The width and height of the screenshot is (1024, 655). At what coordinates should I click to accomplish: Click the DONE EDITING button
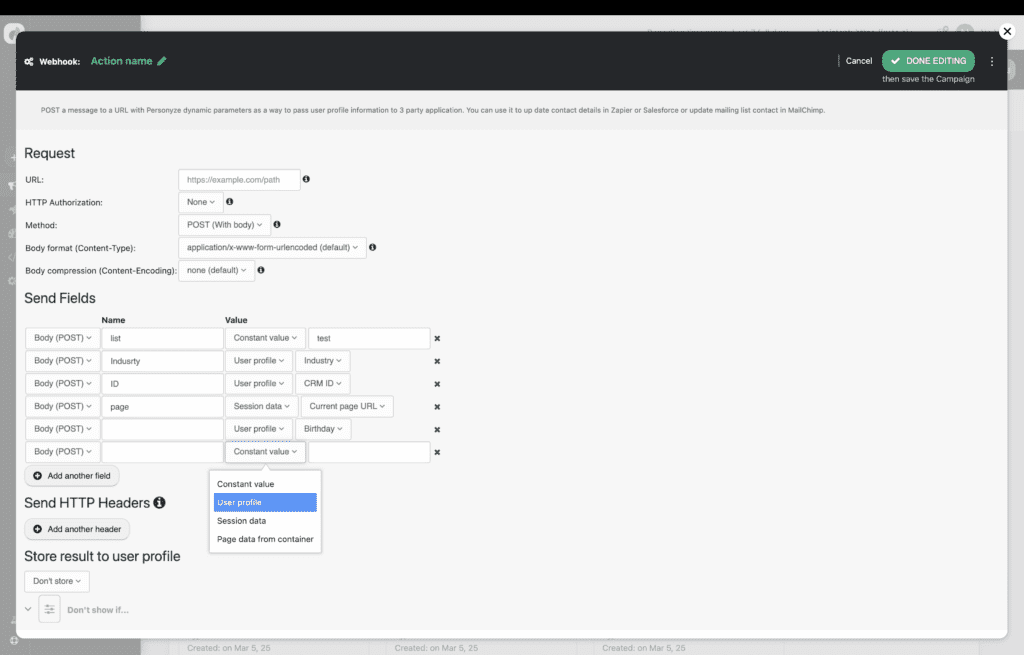click(928, 60)
